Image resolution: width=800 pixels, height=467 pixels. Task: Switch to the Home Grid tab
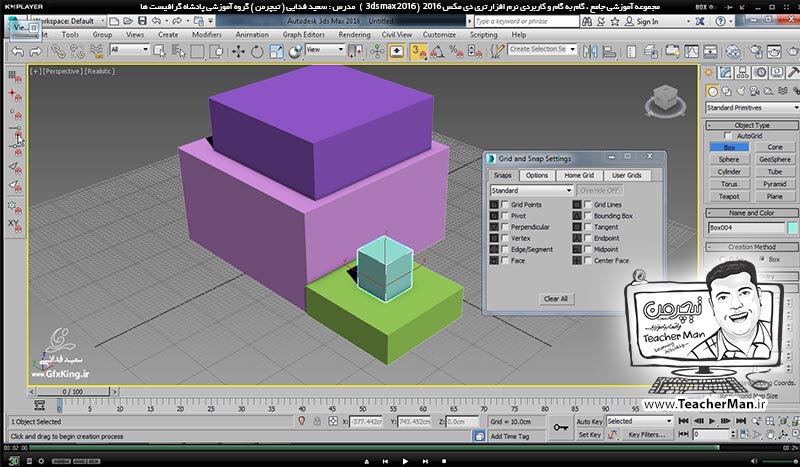[x=579, y=175]
